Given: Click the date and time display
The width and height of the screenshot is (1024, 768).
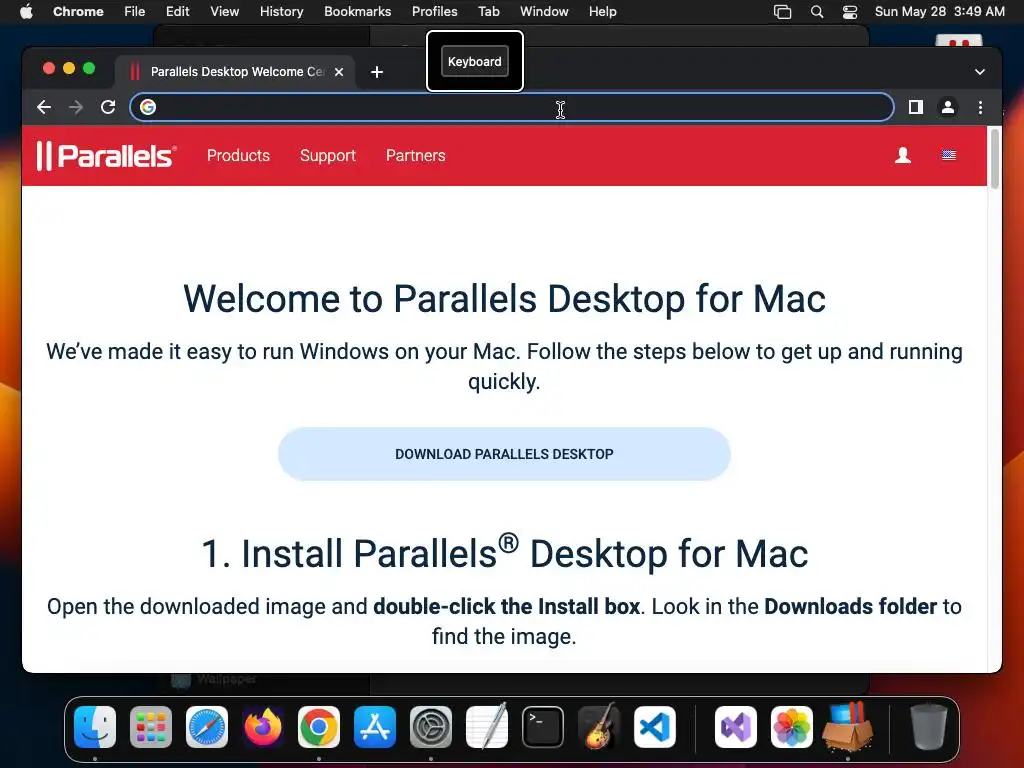Looking at the screenshot, I should (x=939, y=12).
